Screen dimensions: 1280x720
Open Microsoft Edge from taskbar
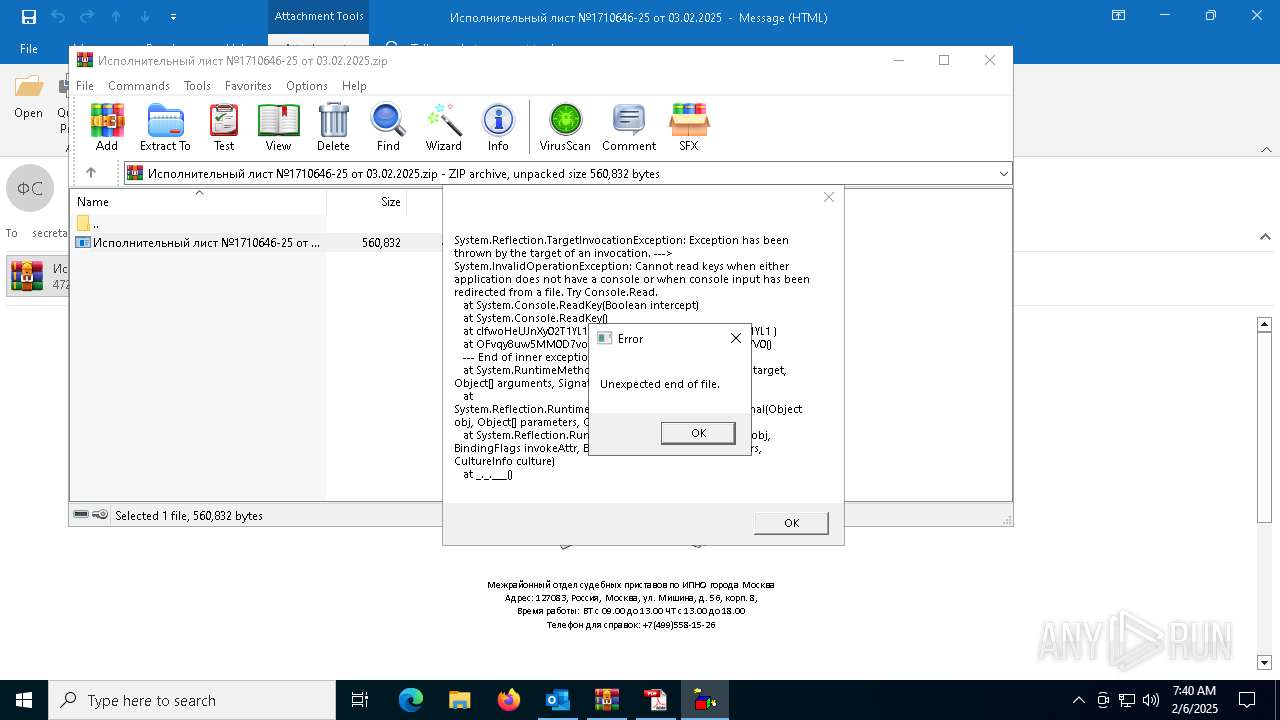point(411,700)
